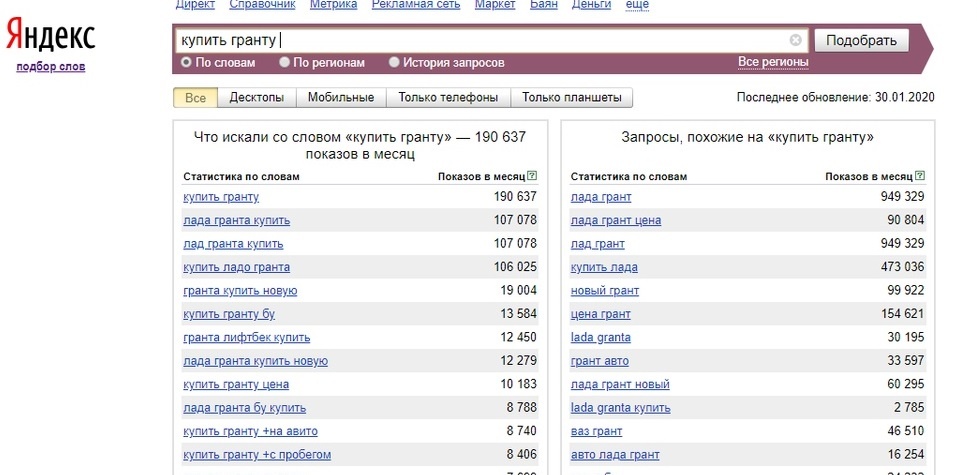Click the 'Подобрать' button
Image resolution: width=977 pixels, height=475 pixels.
[862, 41]
